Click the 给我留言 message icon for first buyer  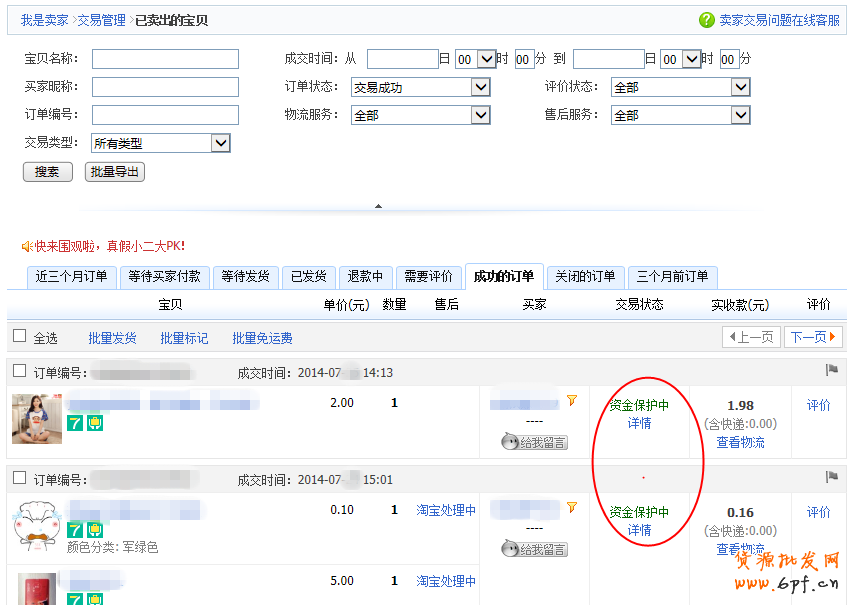(534, 442)
